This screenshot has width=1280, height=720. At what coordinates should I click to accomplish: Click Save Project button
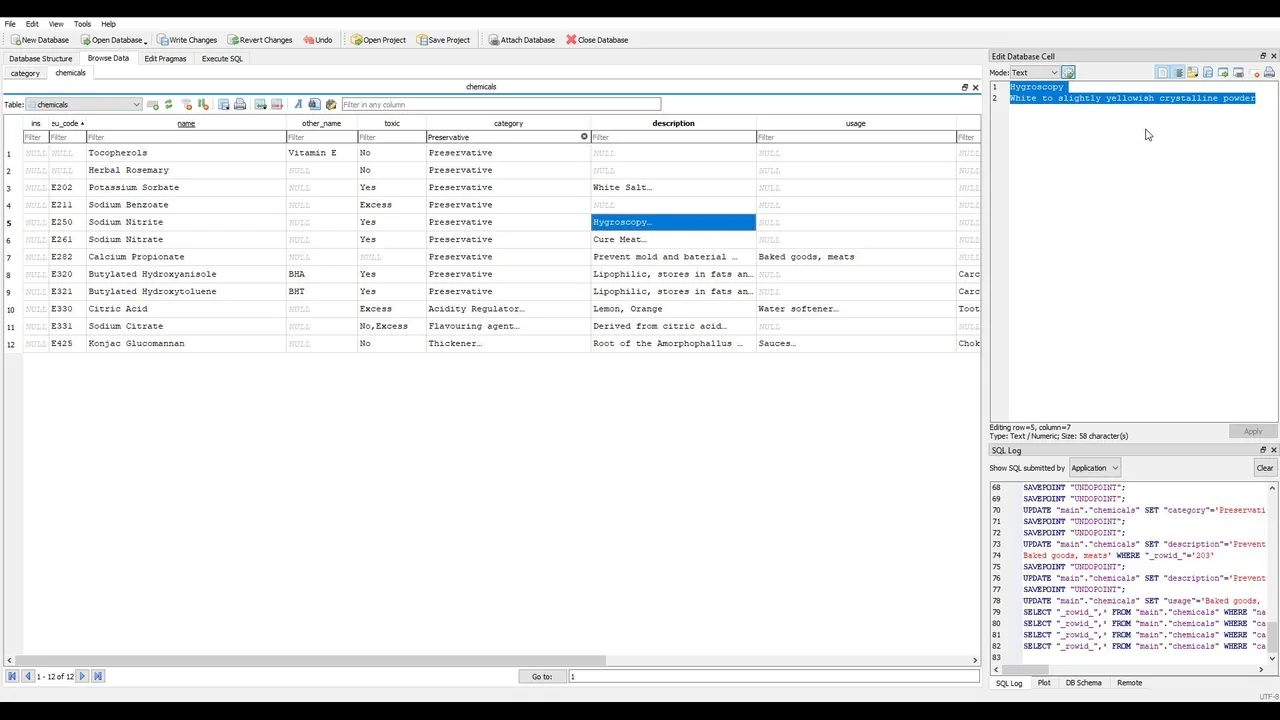(443, 40)
